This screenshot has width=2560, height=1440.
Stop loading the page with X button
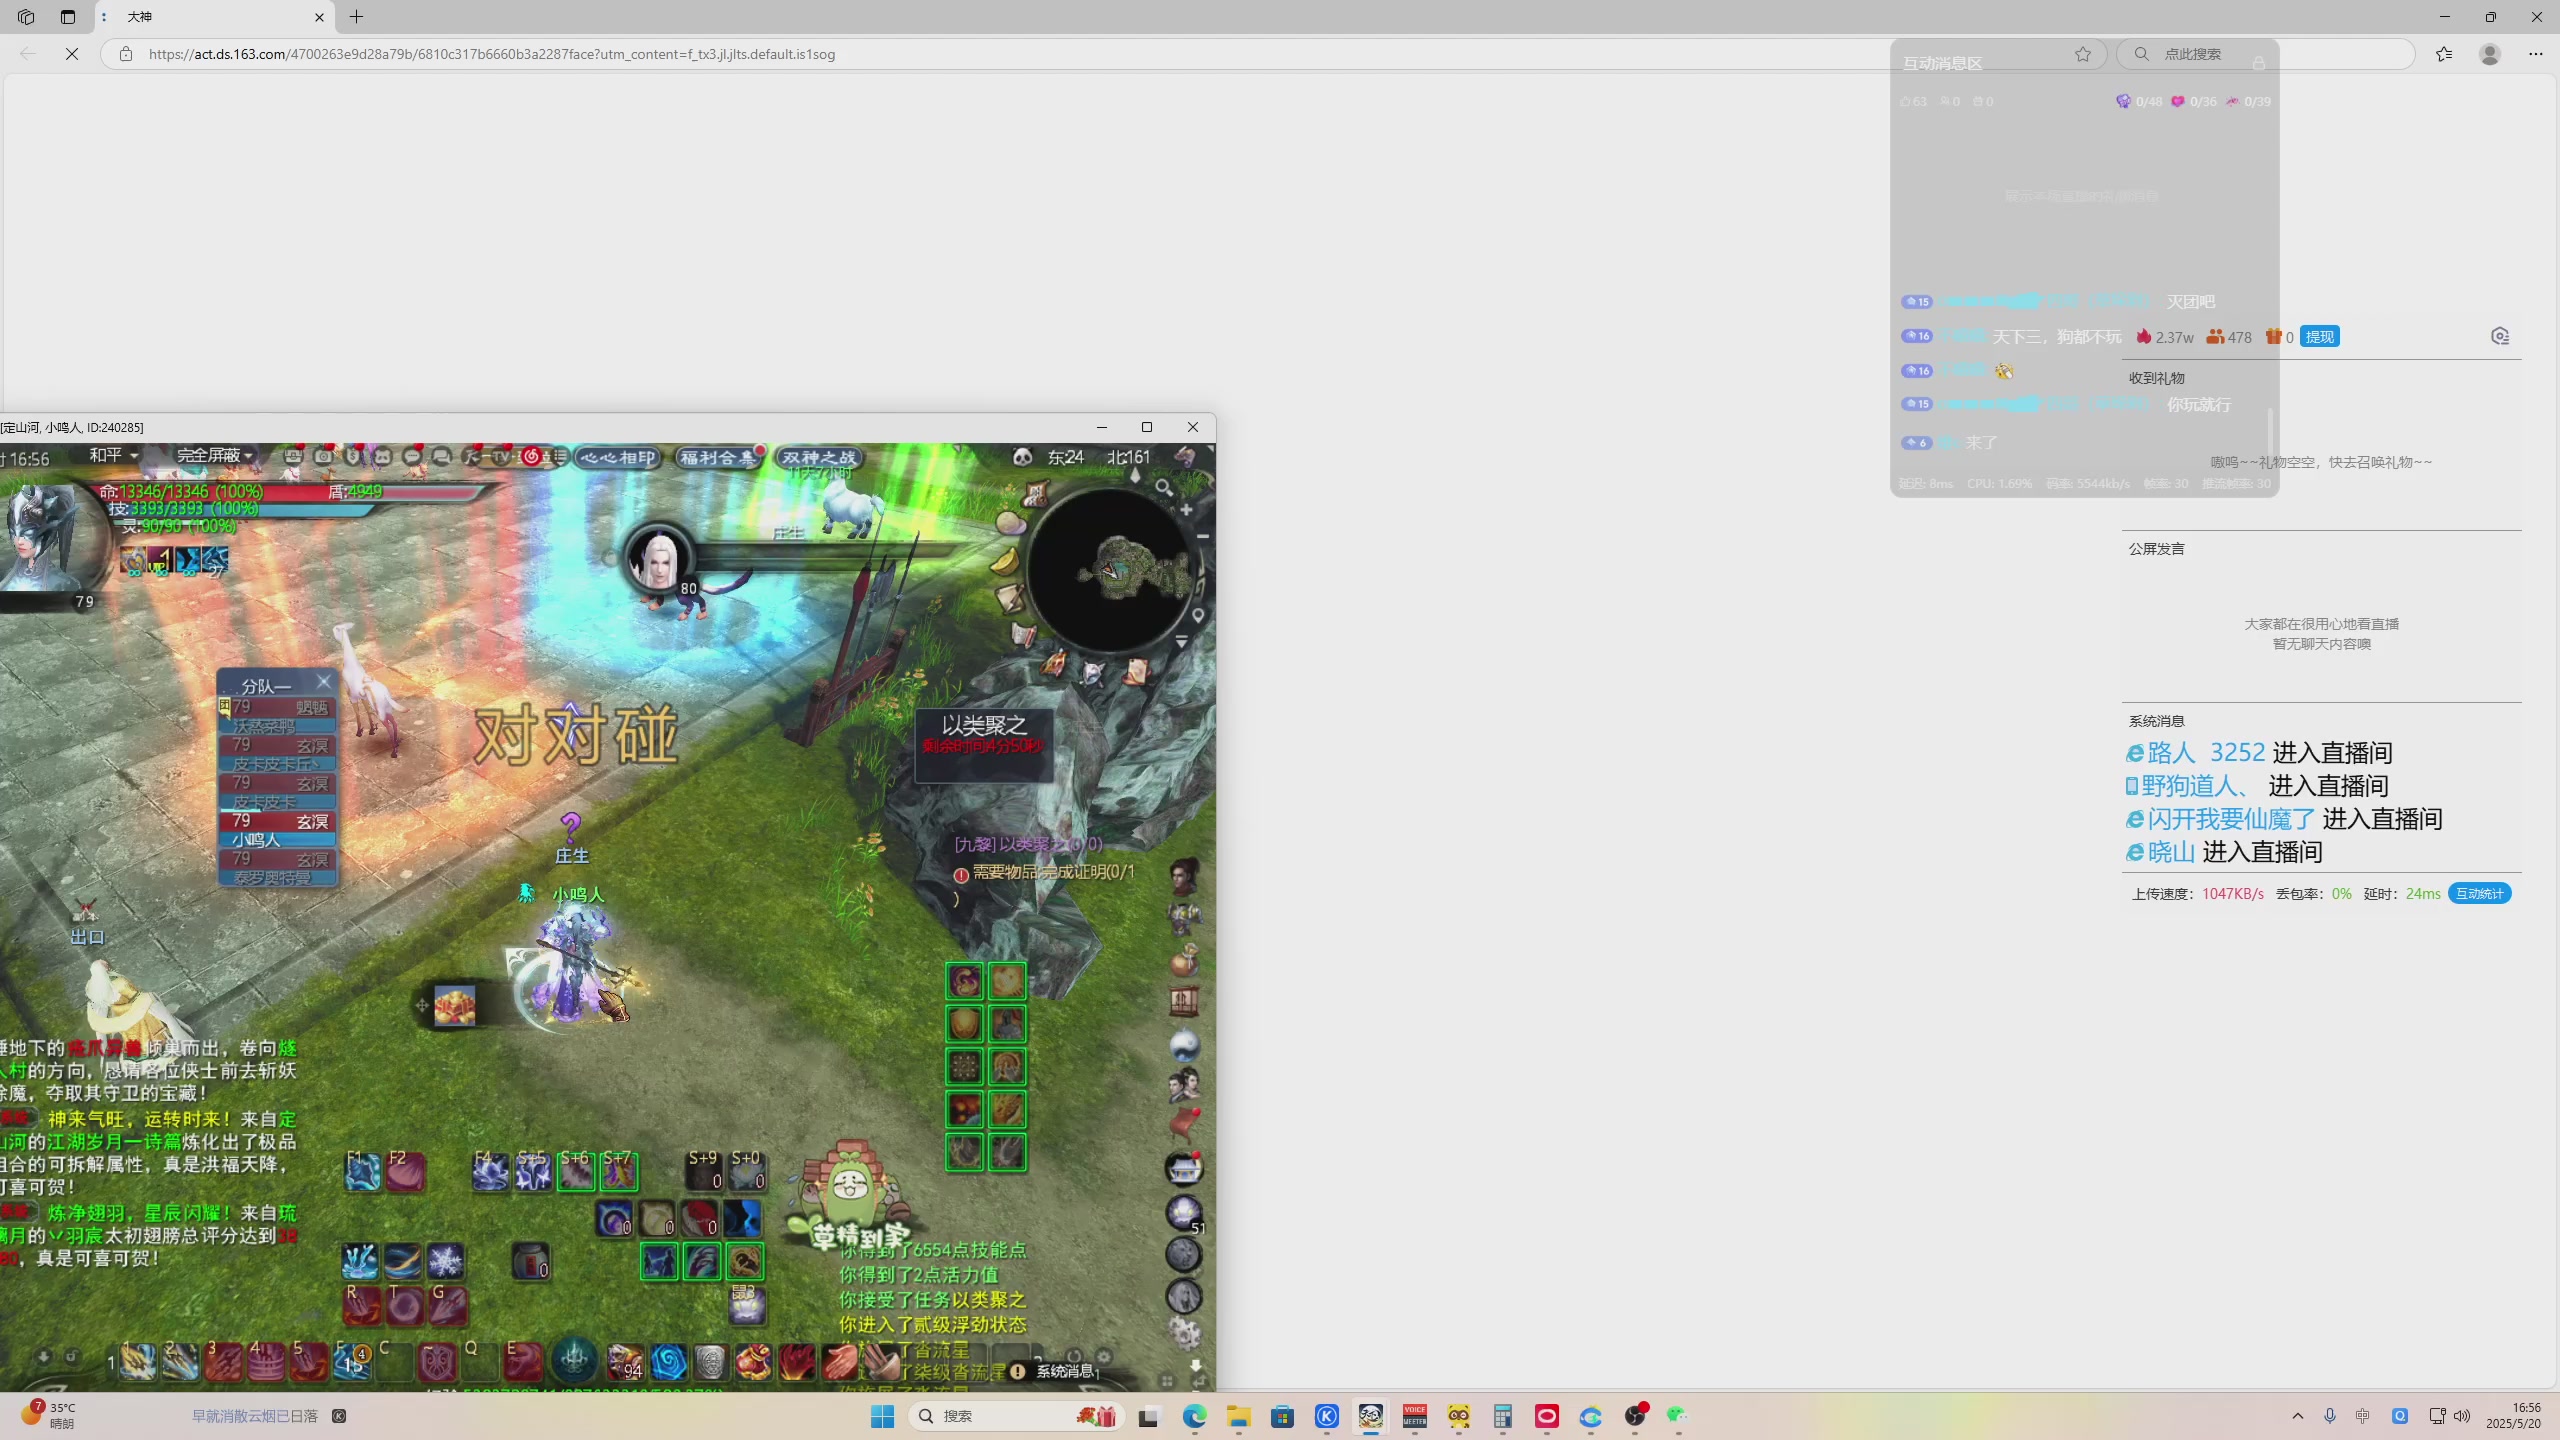(x=72, y=54)
